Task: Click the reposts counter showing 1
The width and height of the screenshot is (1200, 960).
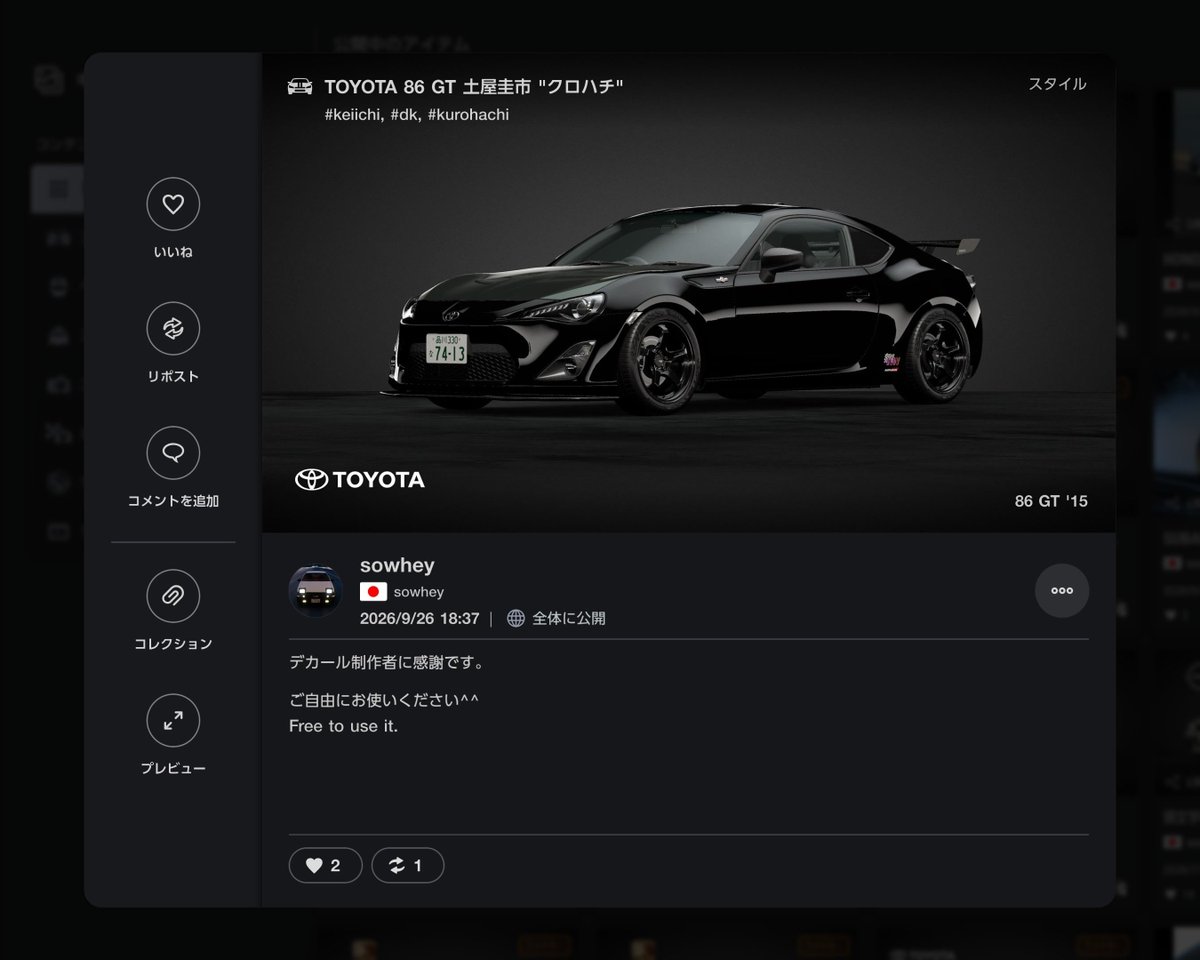Action: [407, 865]
